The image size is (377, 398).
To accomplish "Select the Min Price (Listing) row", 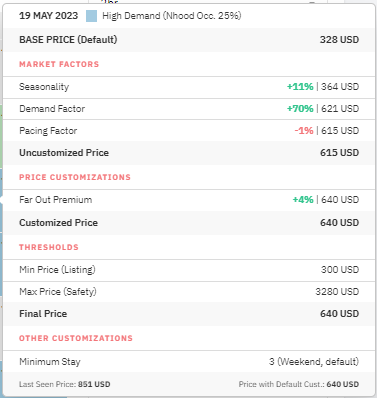I will pos(189,270).
